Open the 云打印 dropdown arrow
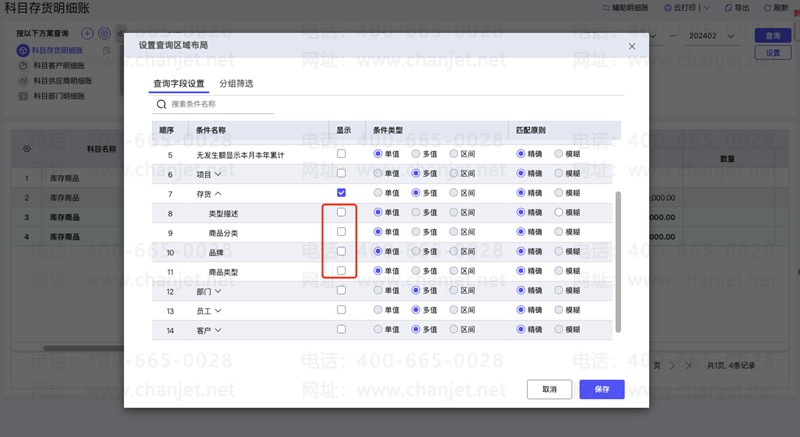 tap(707, 8)
